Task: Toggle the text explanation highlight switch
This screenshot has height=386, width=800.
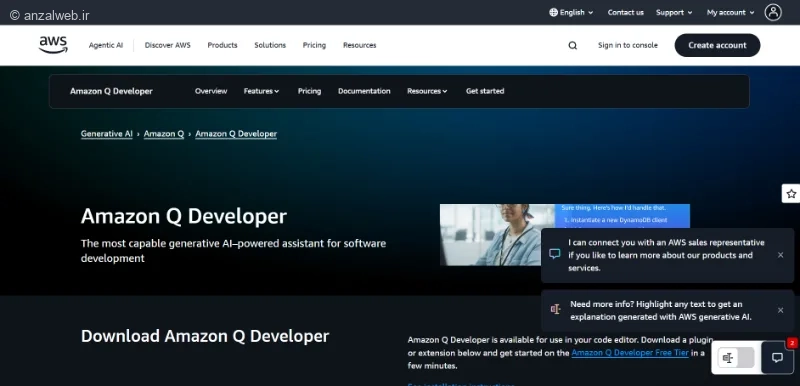Action: click(736, 358)
